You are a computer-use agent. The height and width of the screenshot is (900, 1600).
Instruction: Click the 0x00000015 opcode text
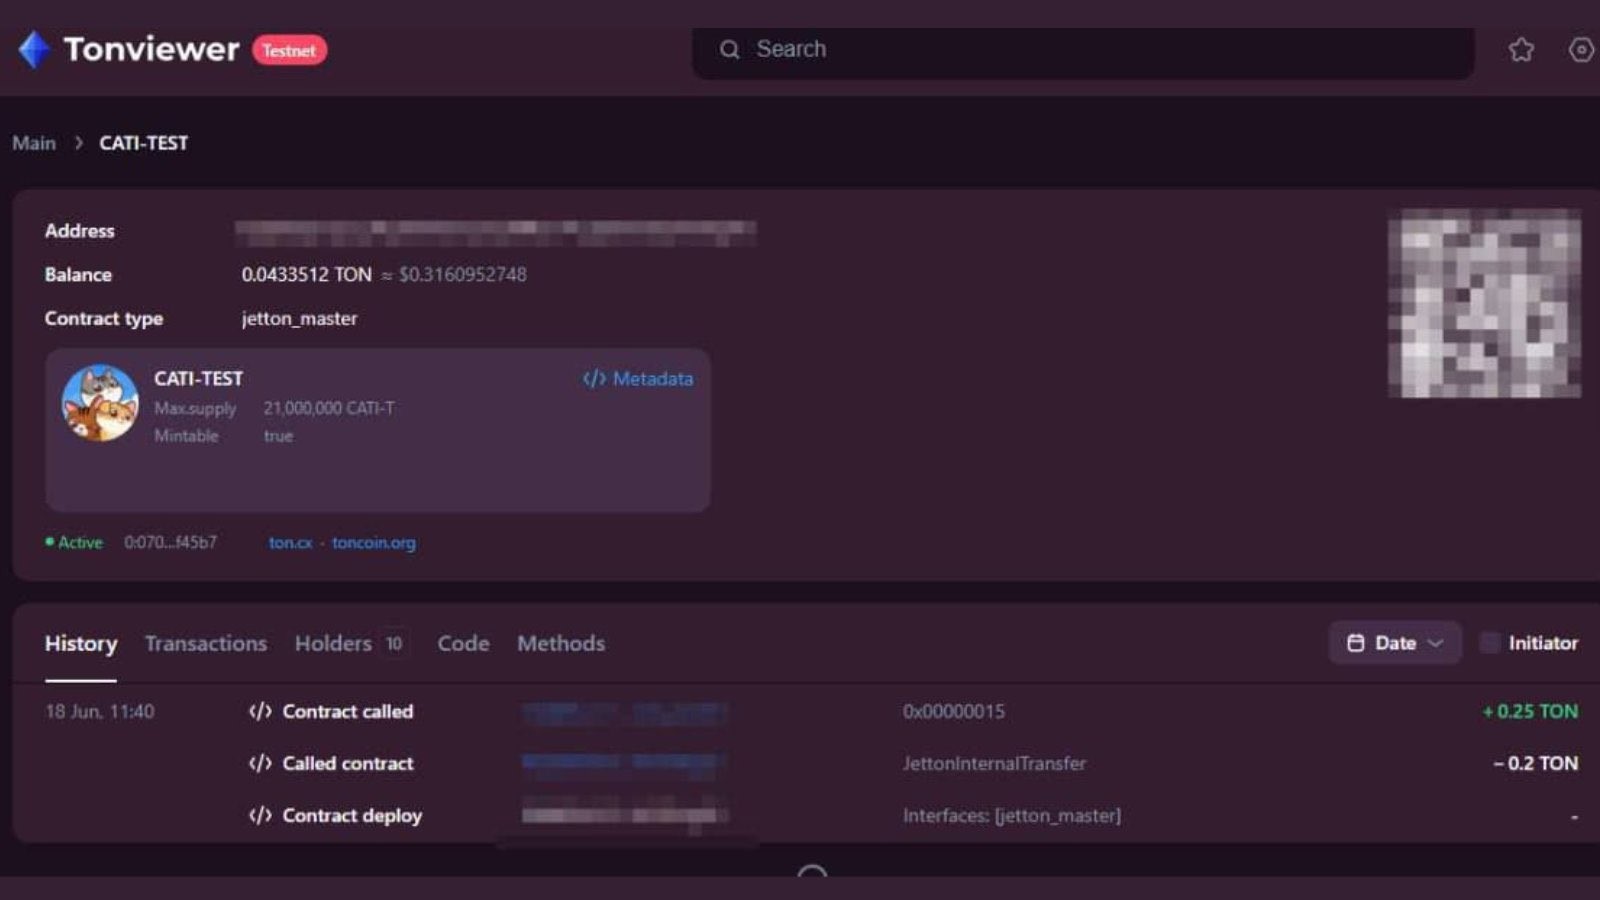point(954,711)
